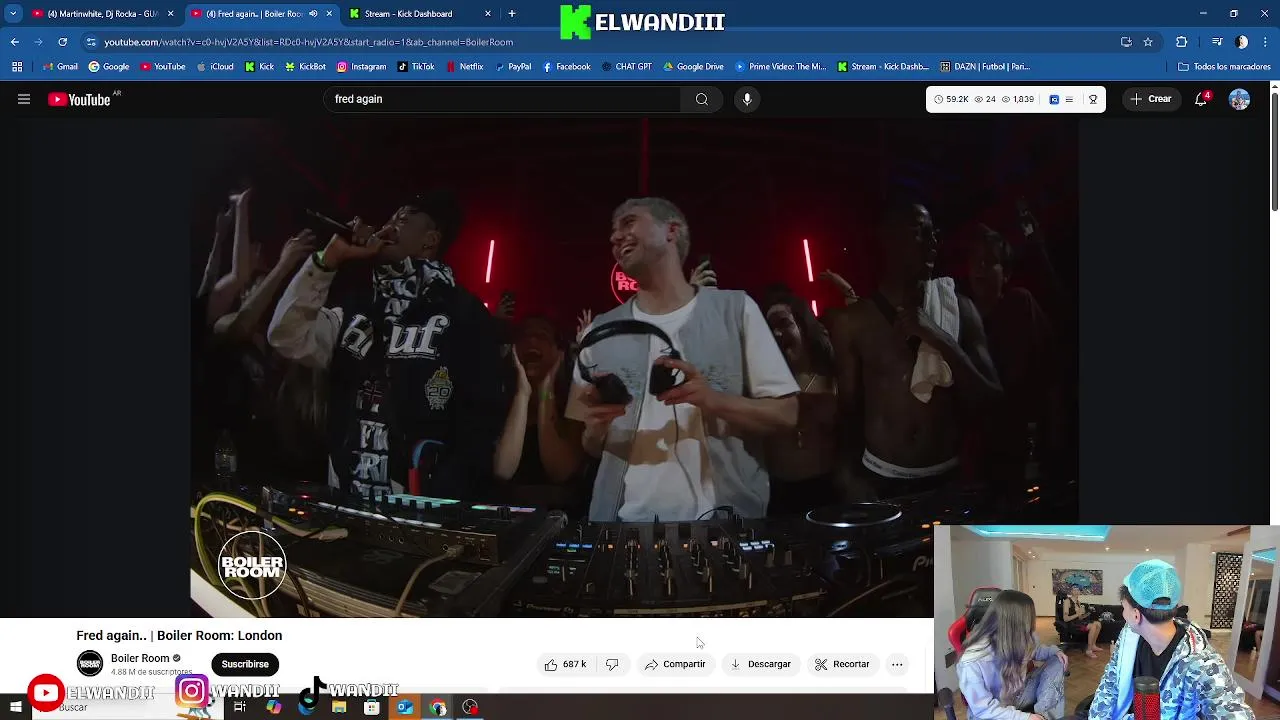The height and width of the screenshot is (720, 1280).
Task: Open Chrome from the taskbar
Action: (438, 707)
